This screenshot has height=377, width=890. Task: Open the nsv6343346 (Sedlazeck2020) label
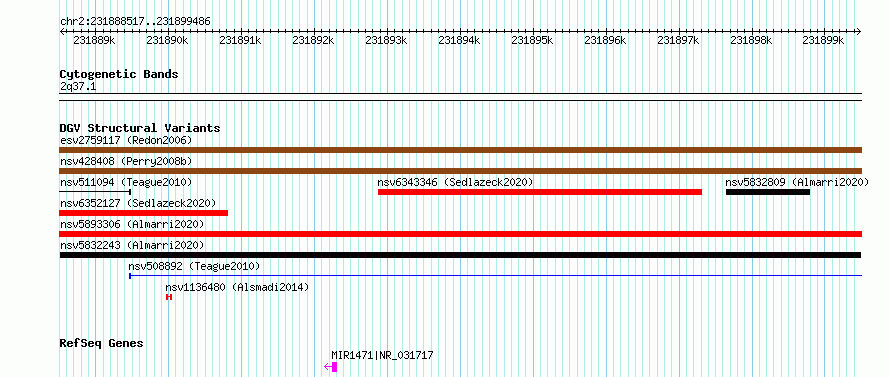456,182
